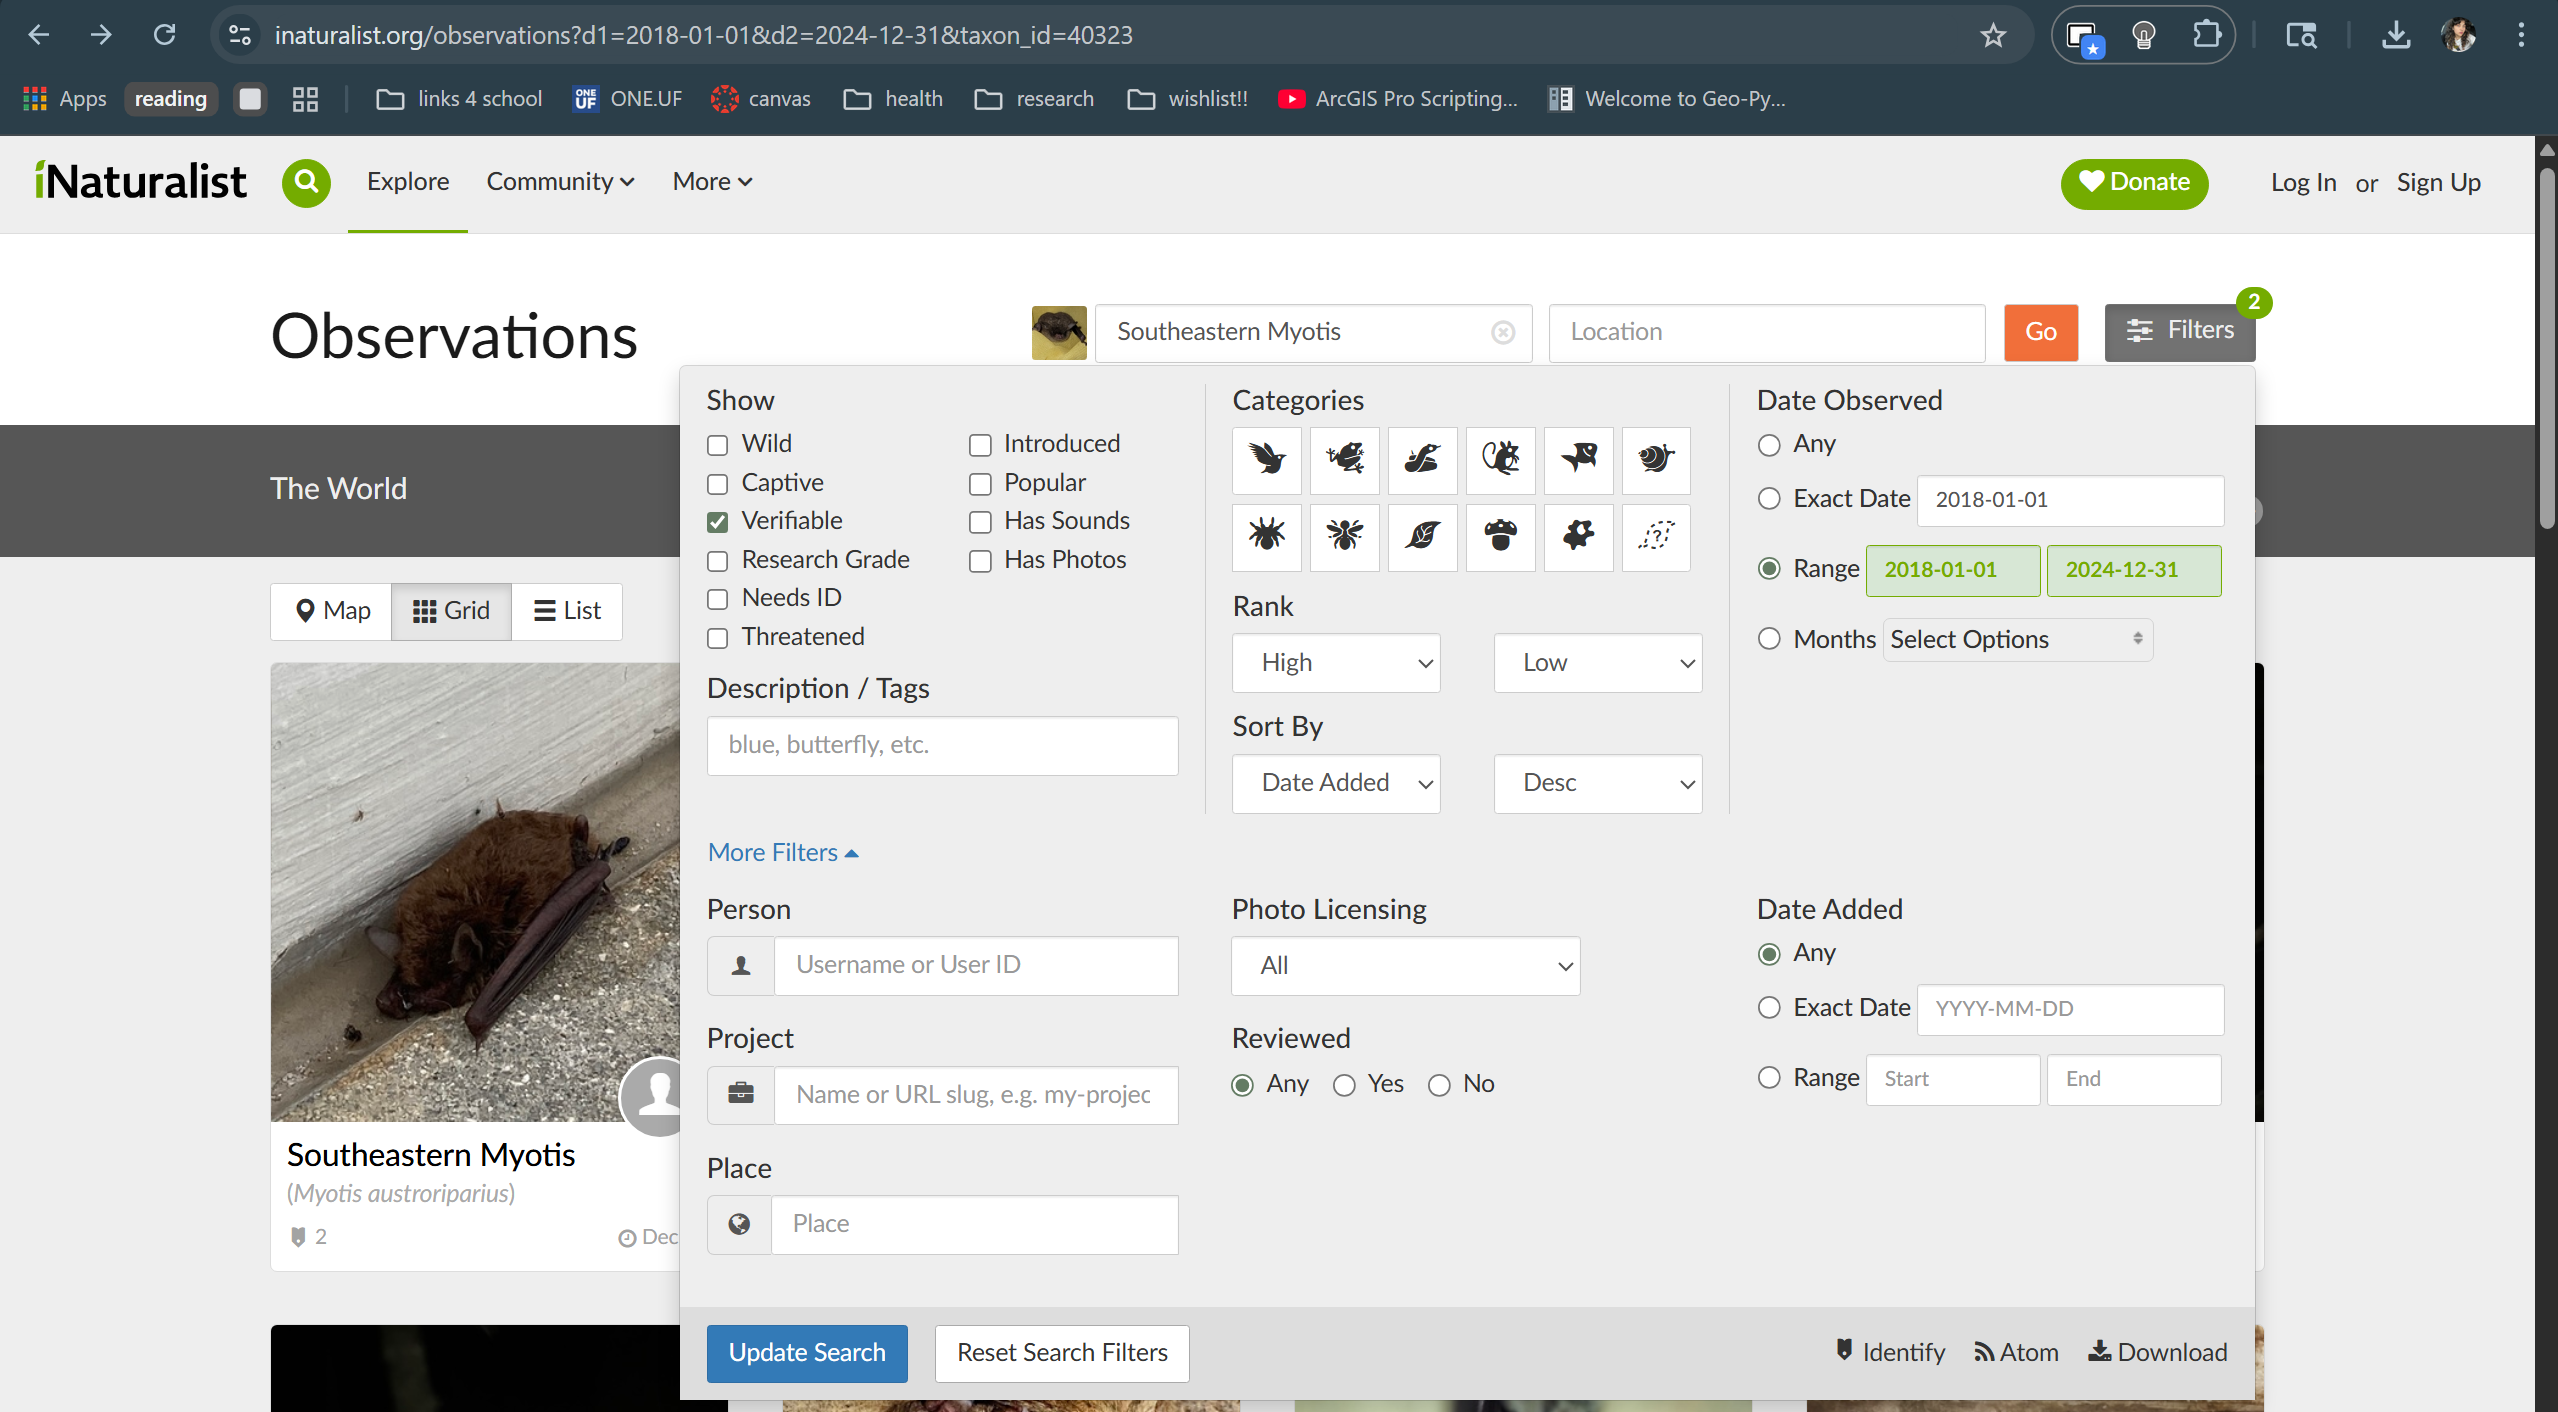Screen dimensions: 2558x1412
Task: Open the Community menu
Action: click(559, 182)
